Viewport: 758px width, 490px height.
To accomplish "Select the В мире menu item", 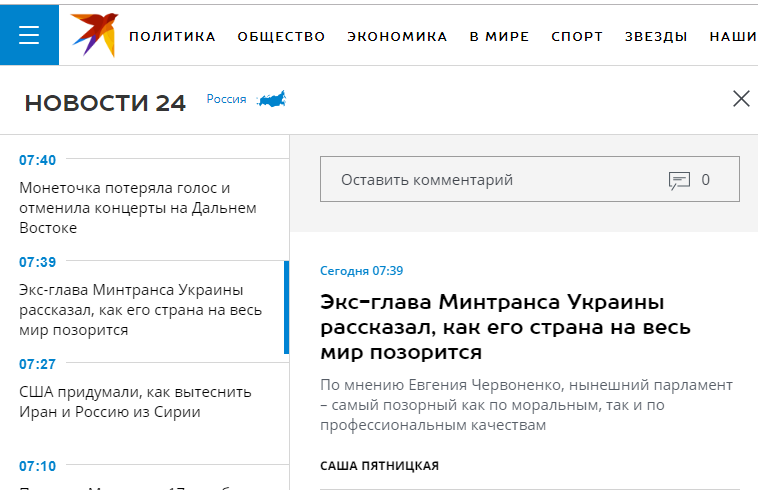I will pos(499,37).
